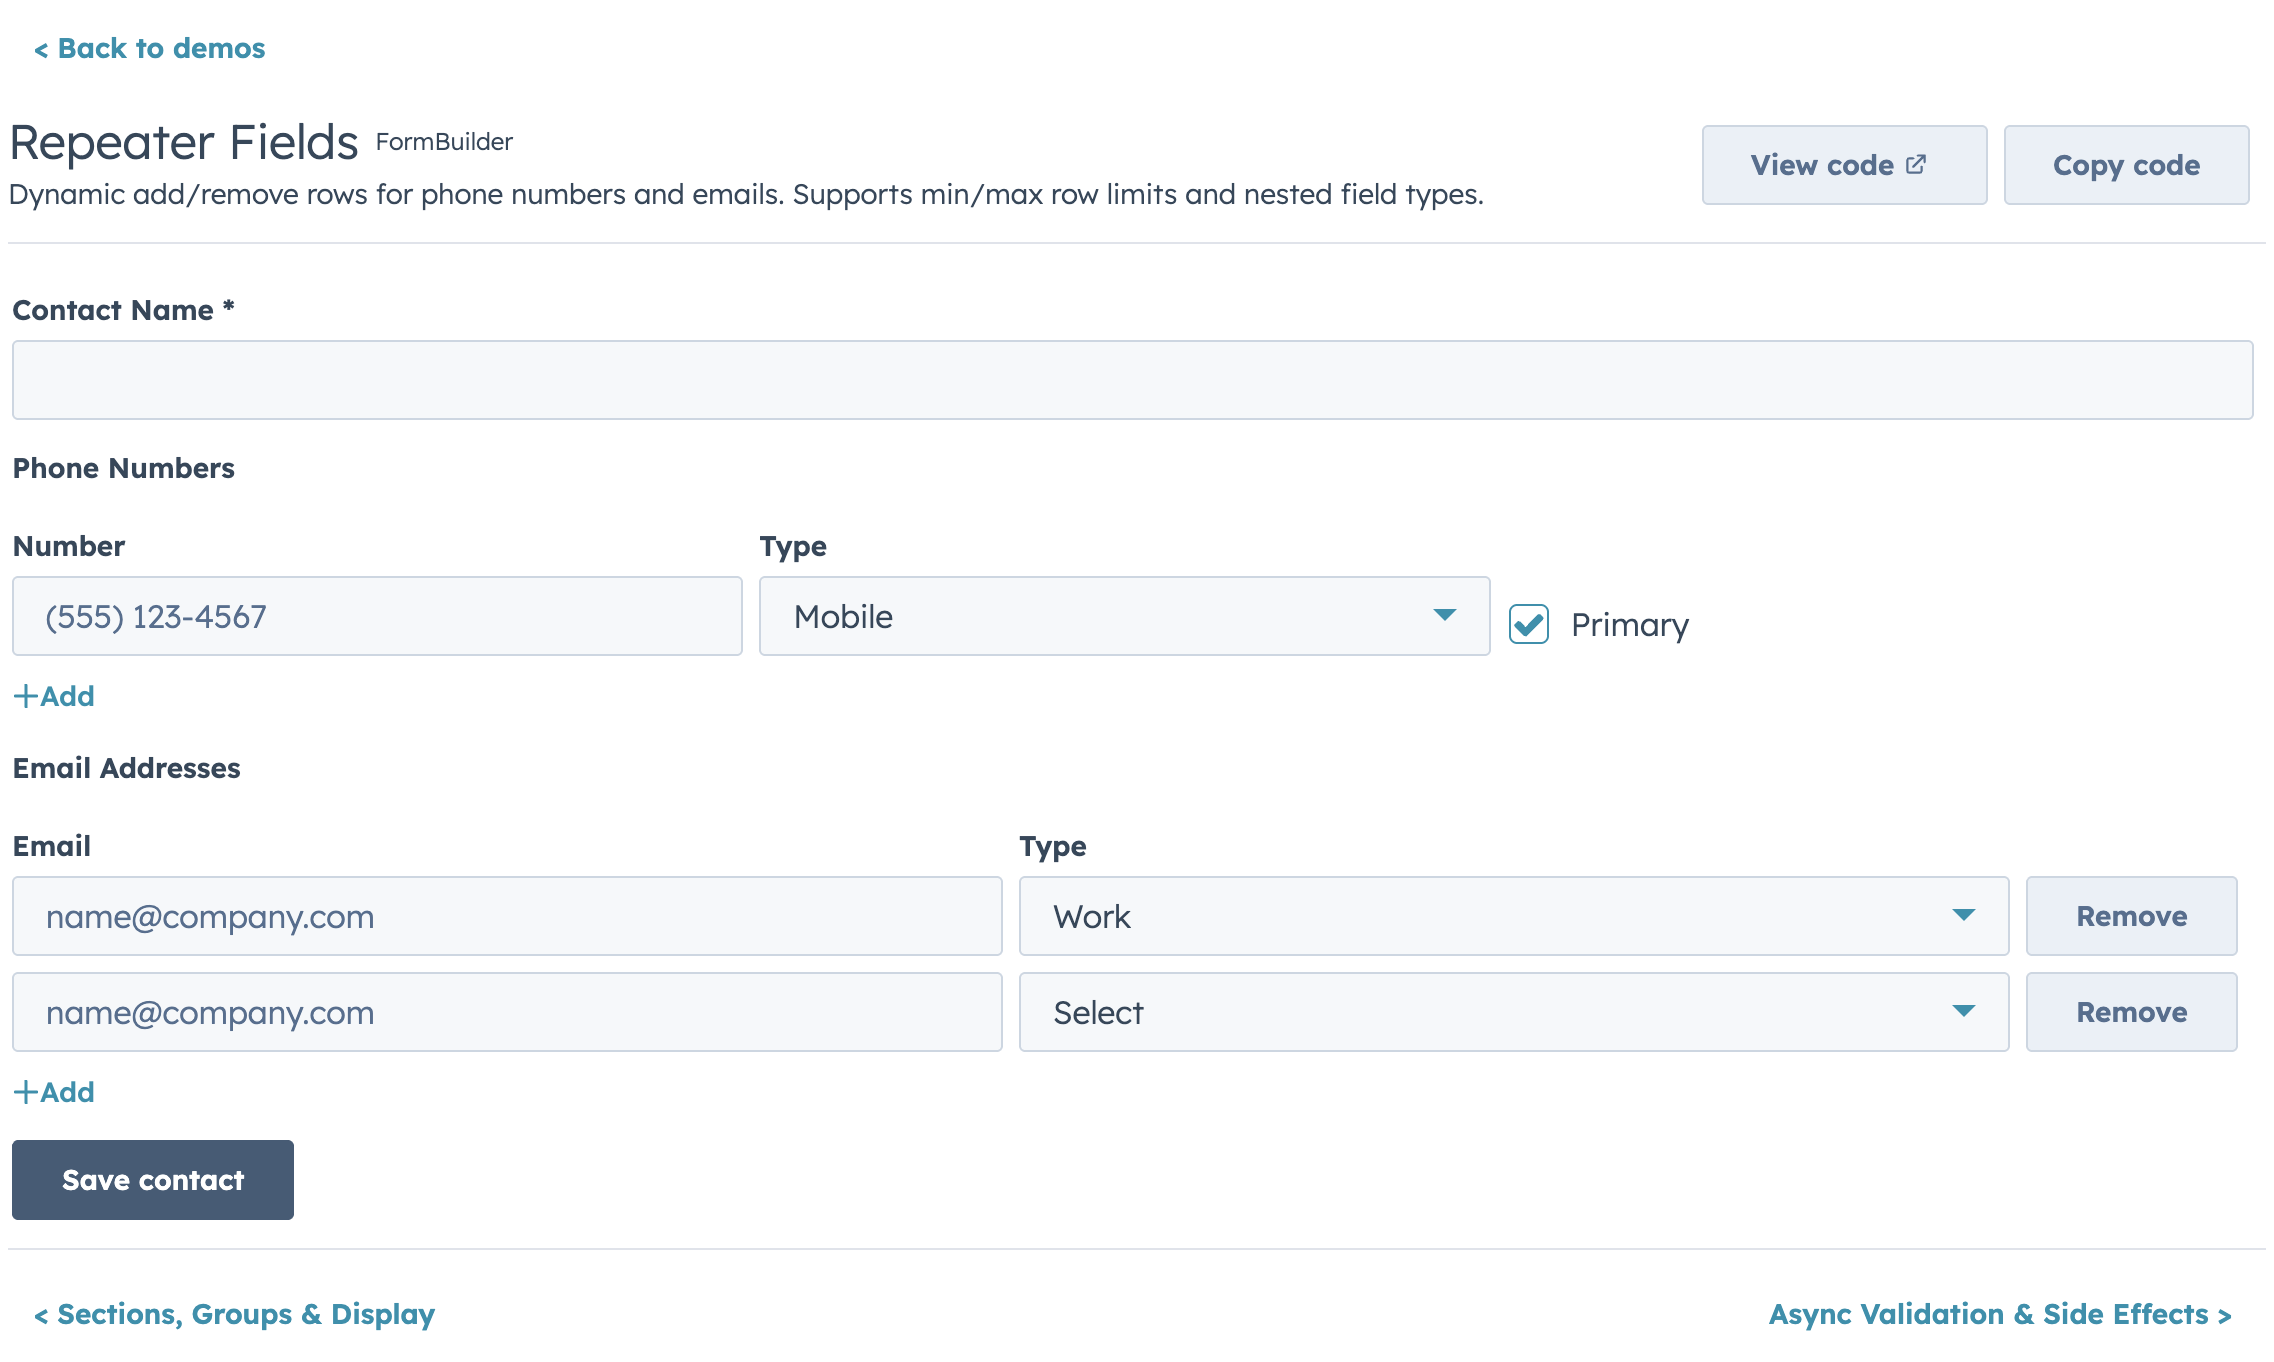Viewport: 2274px width, 1362px height.
Task: Click the external link icon in View code
Action: 1915,165
